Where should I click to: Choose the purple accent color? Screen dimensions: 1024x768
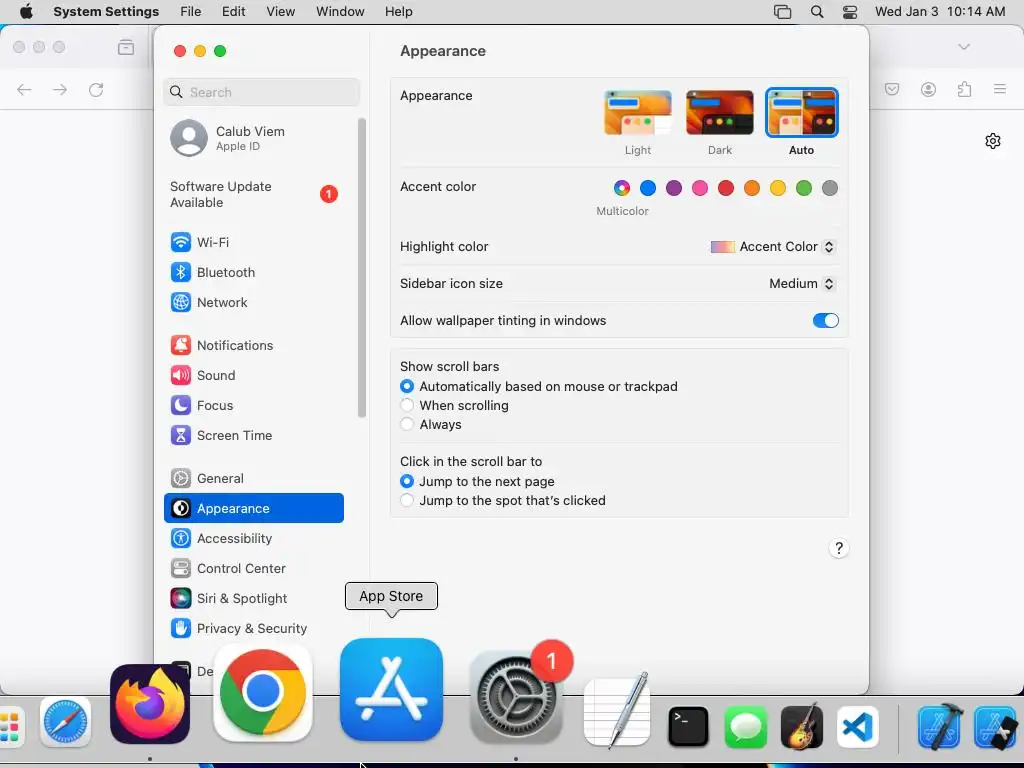coord(674,188)
